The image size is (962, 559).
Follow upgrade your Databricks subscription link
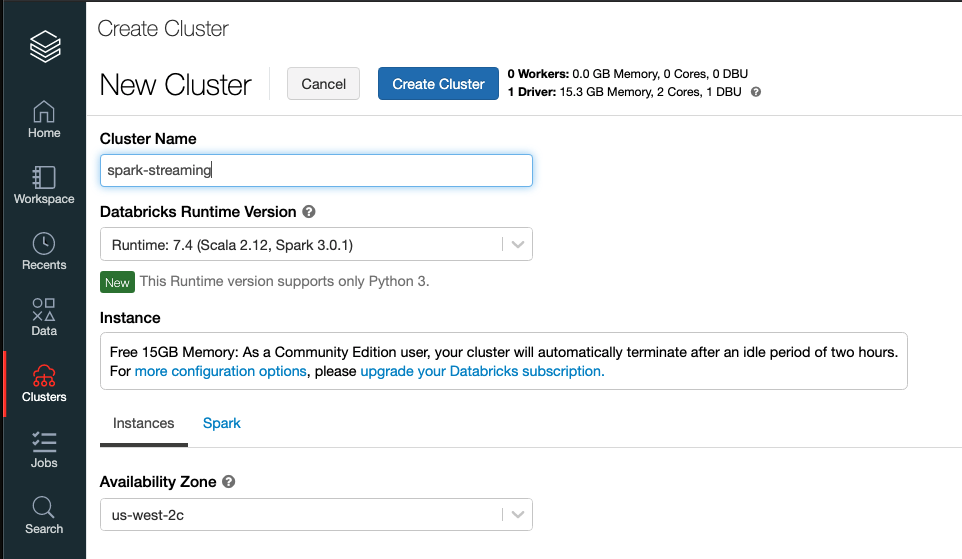tap(482, 371)
